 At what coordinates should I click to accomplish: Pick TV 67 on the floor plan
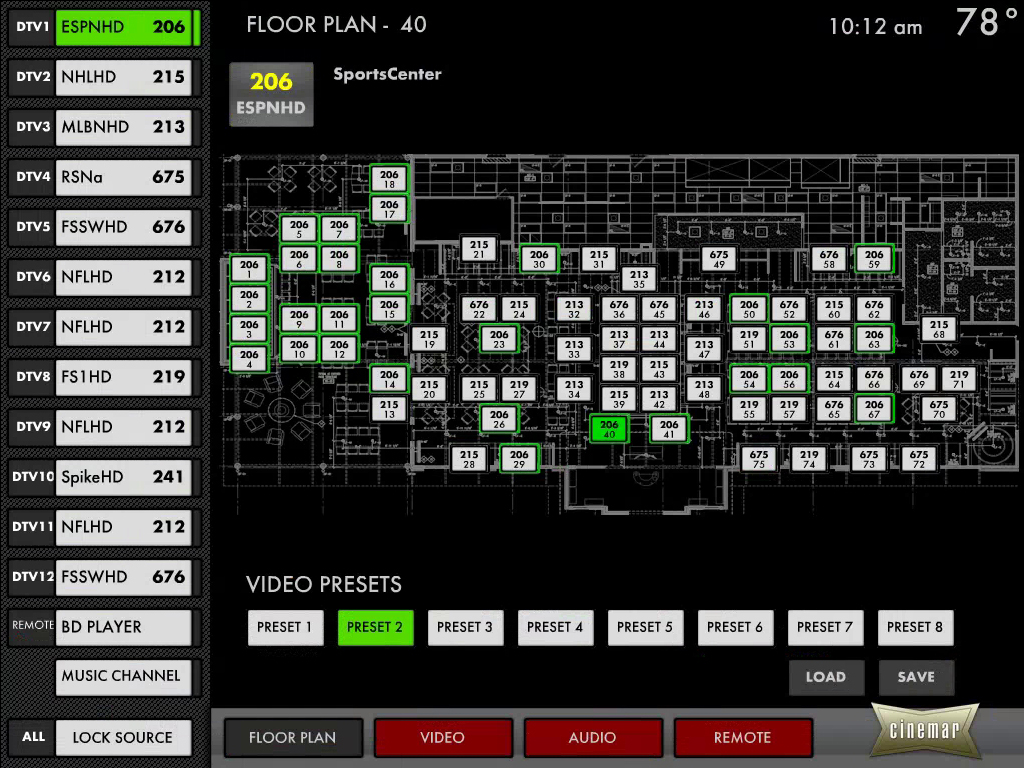(x=874, y=409)
